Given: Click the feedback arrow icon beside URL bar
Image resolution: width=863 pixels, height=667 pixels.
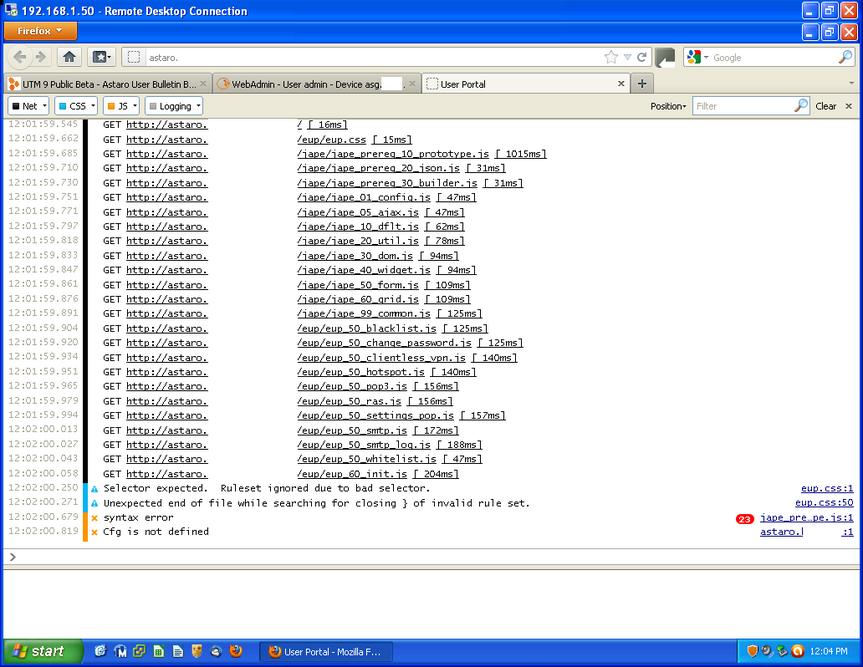Looking at the screenshot, I should [665, 58].
